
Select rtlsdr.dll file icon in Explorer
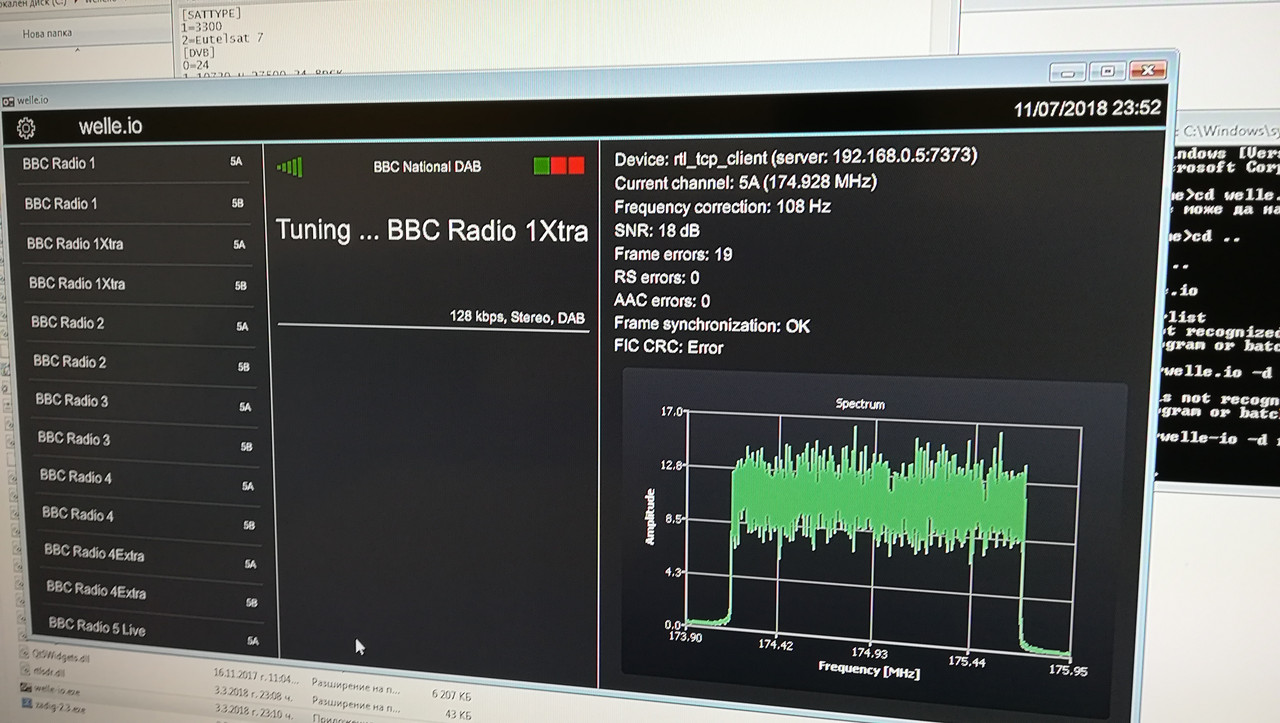pos(24,671)
